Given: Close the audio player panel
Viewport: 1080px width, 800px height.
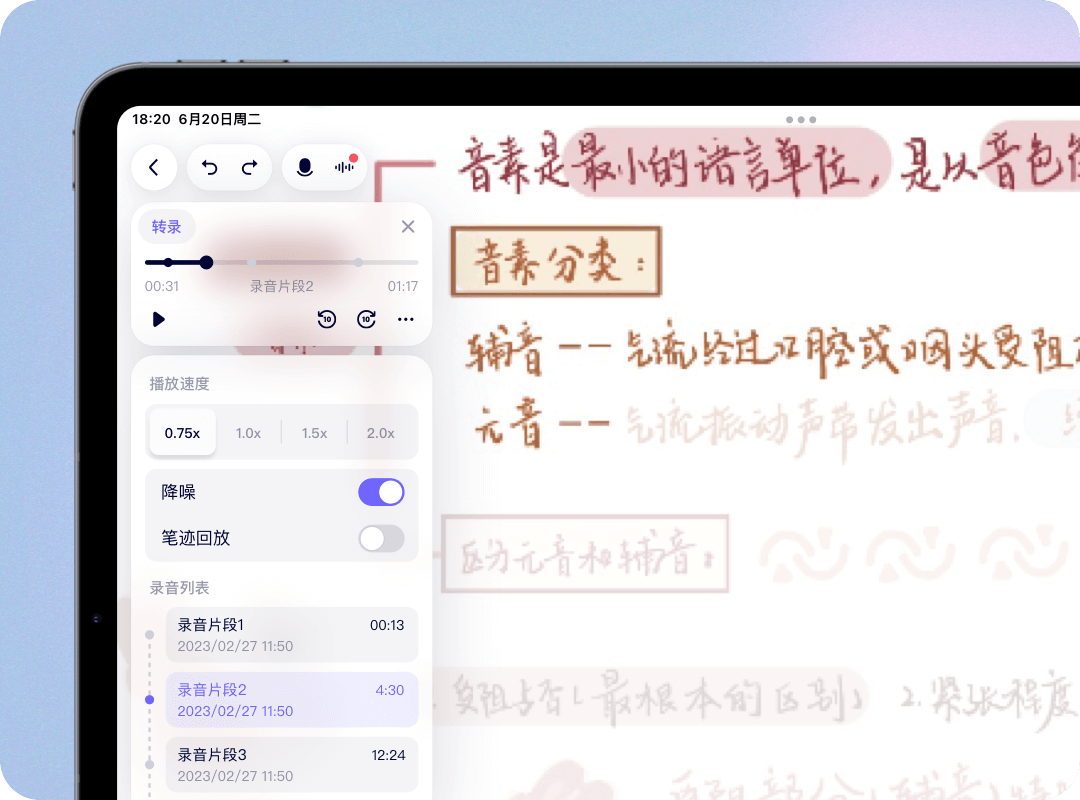Looking at the screenshot, I should coord(407,226).
